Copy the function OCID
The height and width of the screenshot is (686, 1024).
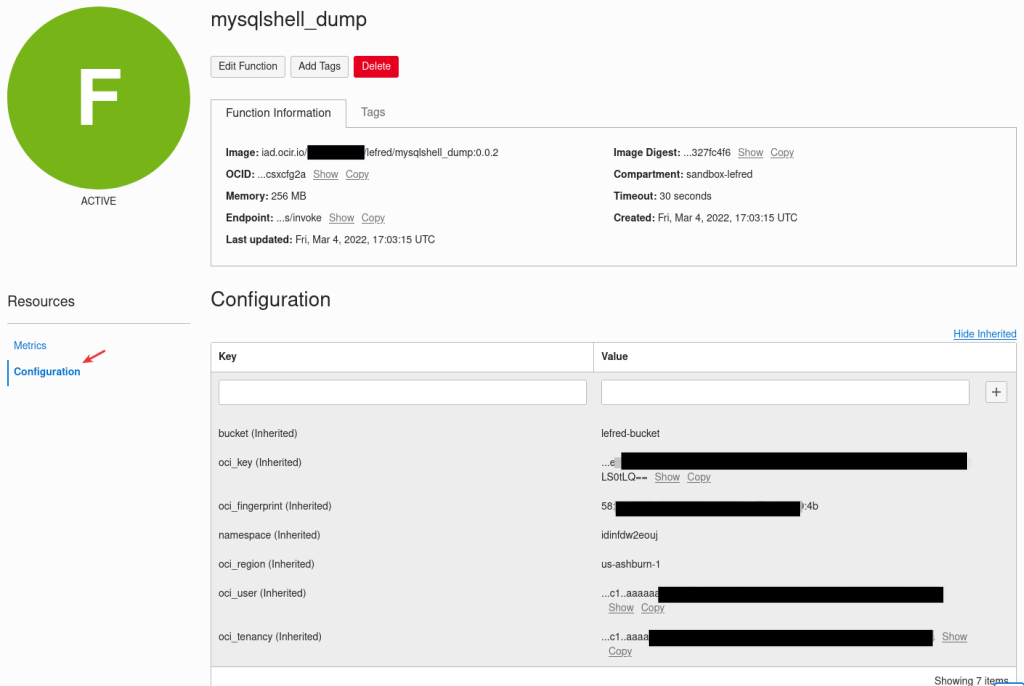pyautogui.click(x=357, y=174)
